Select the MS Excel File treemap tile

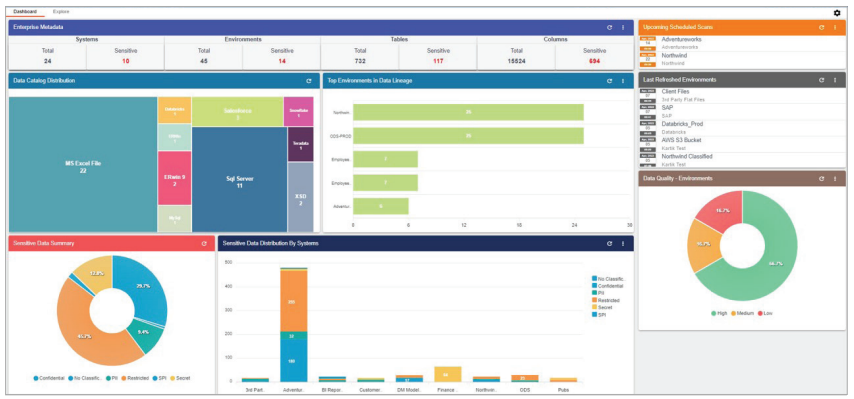pos(83,165)
